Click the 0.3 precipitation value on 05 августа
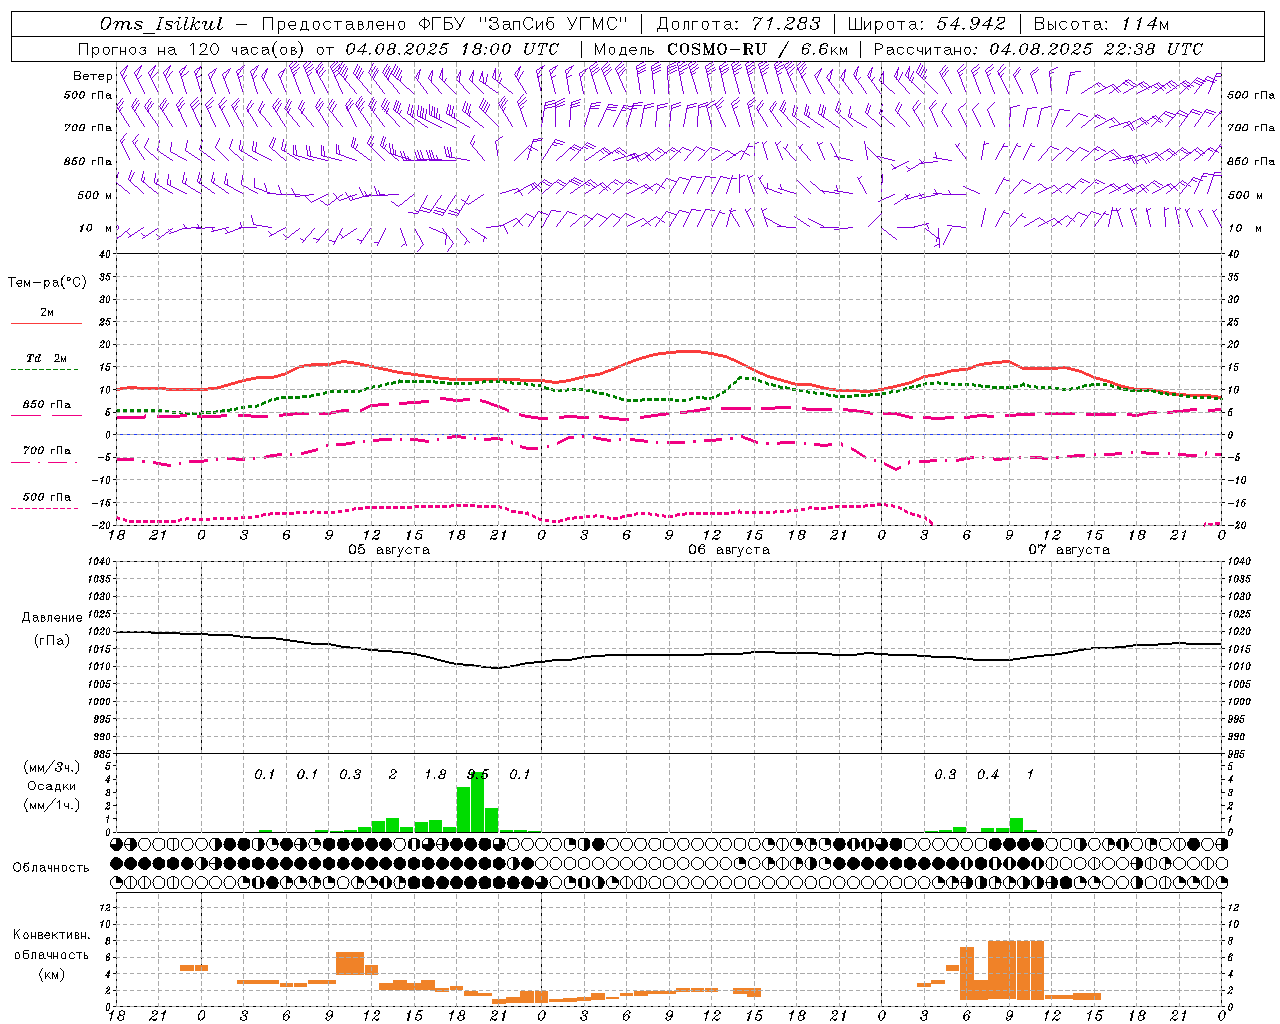The height and width of the screenshot is (1024, 1280). [350, 774]
